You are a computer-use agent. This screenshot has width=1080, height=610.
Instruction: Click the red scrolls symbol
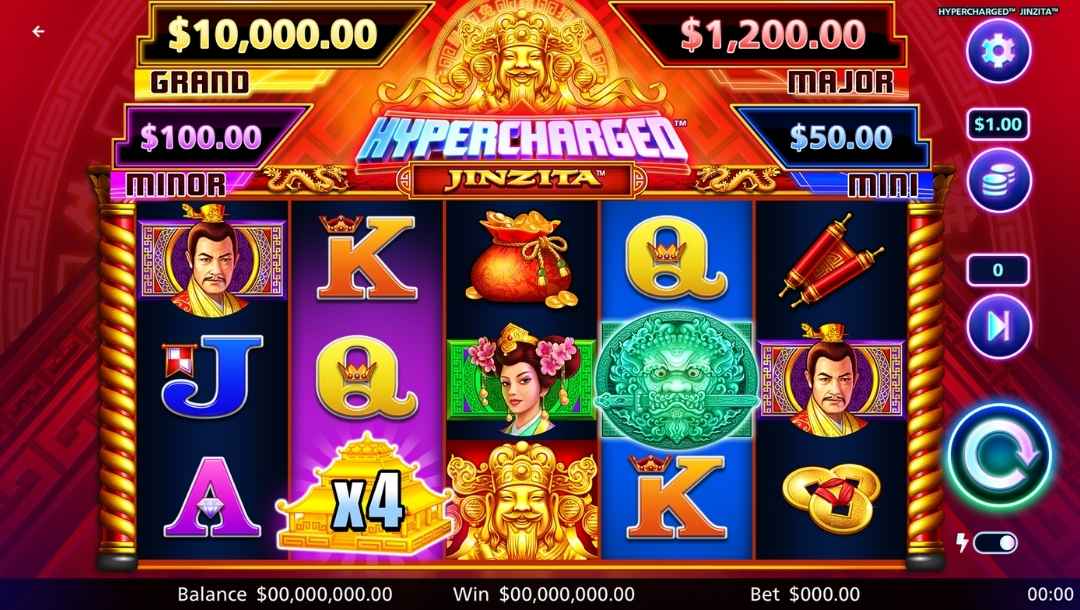831,258
